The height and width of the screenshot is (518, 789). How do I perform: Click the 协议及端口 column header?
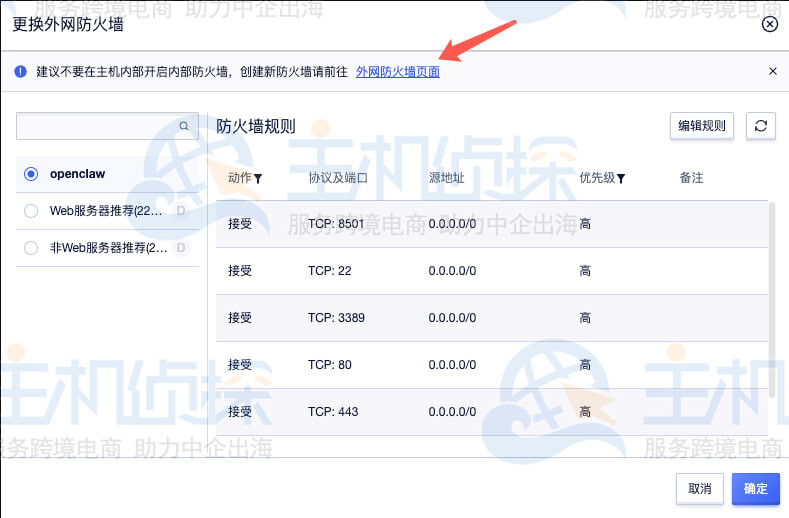tap(338, 178)
